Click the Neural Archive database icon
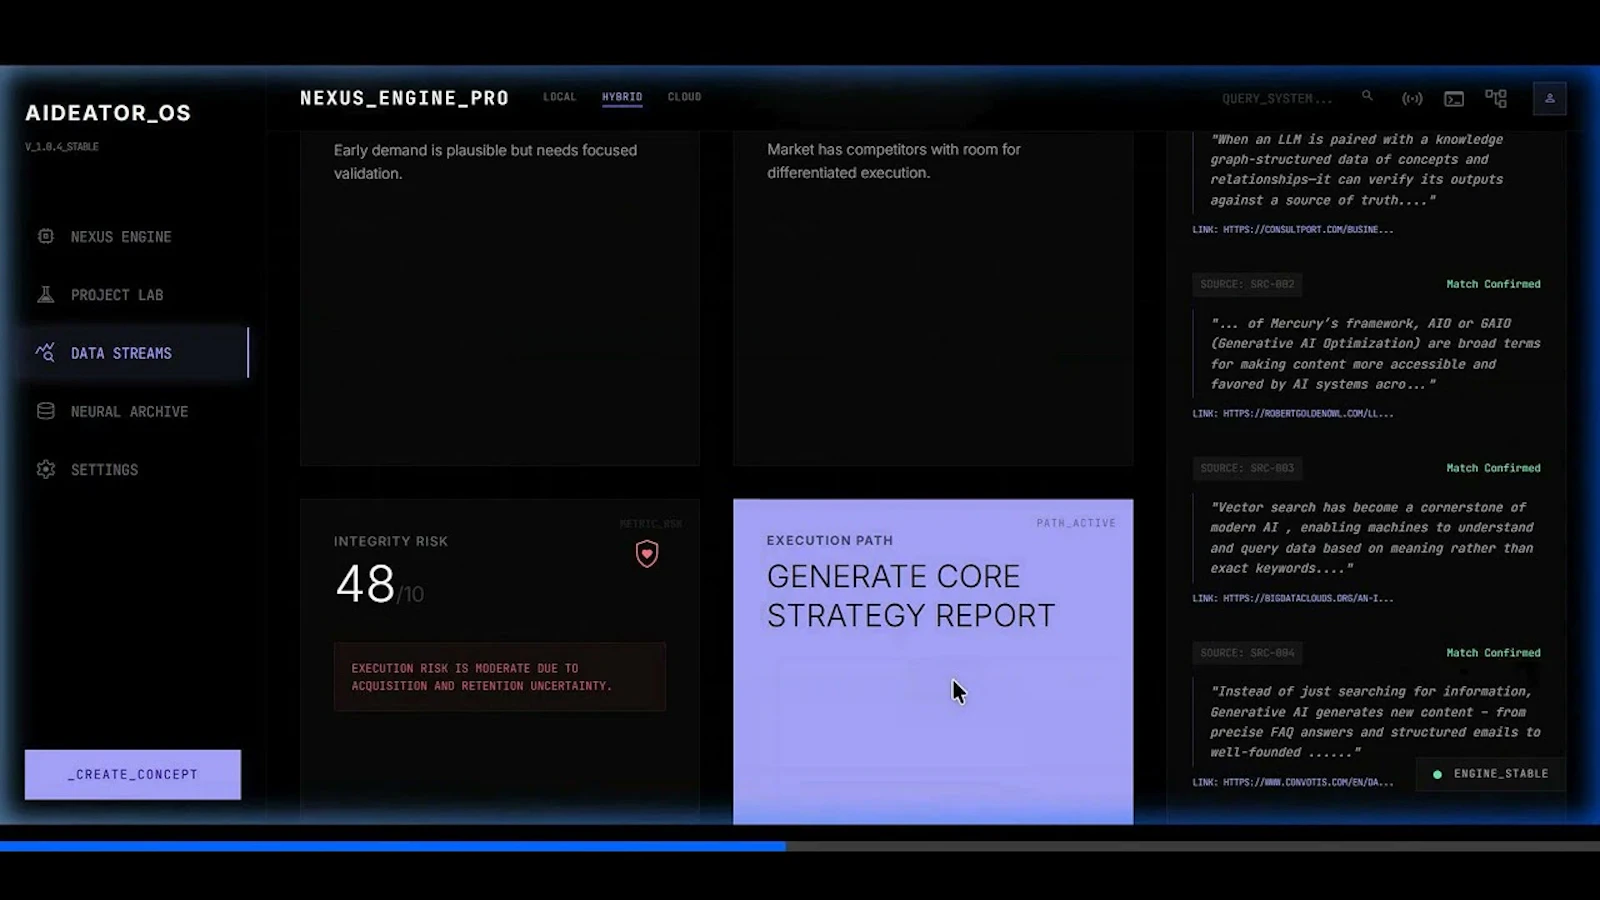Viewport: 1600px width, 900px height. (x=45, y=411)
